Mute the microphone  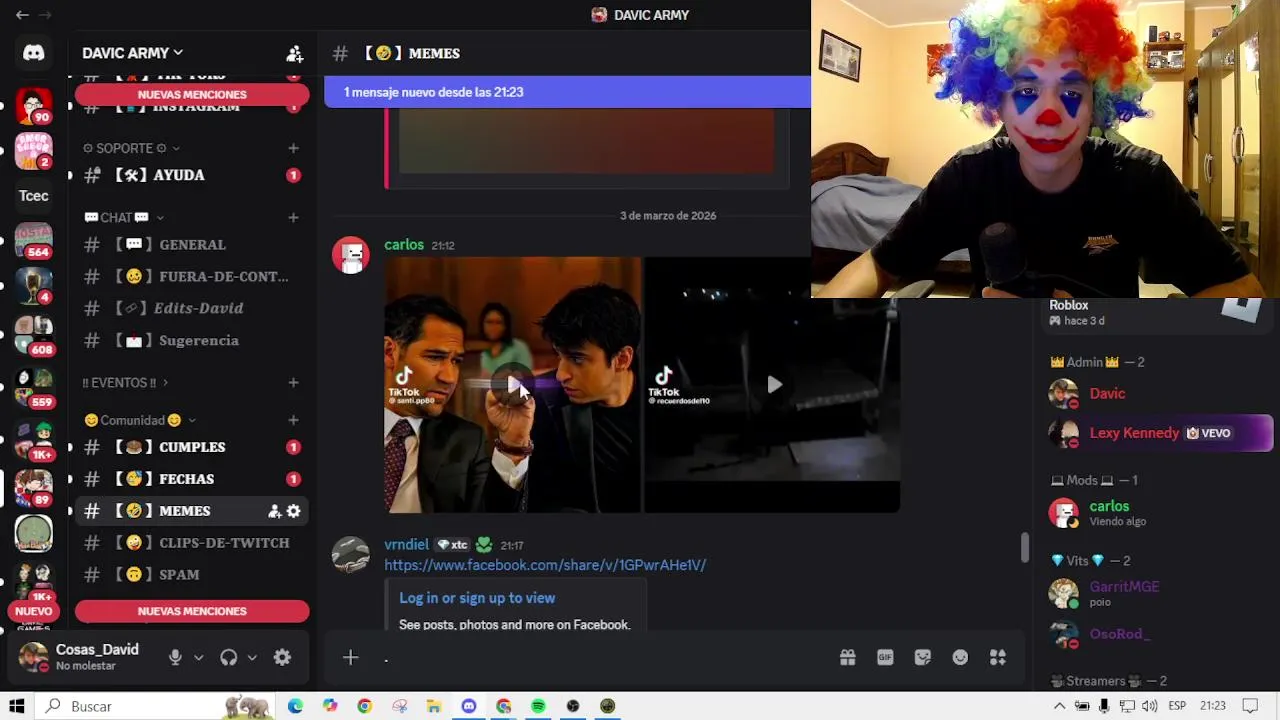tap(175, 657)
